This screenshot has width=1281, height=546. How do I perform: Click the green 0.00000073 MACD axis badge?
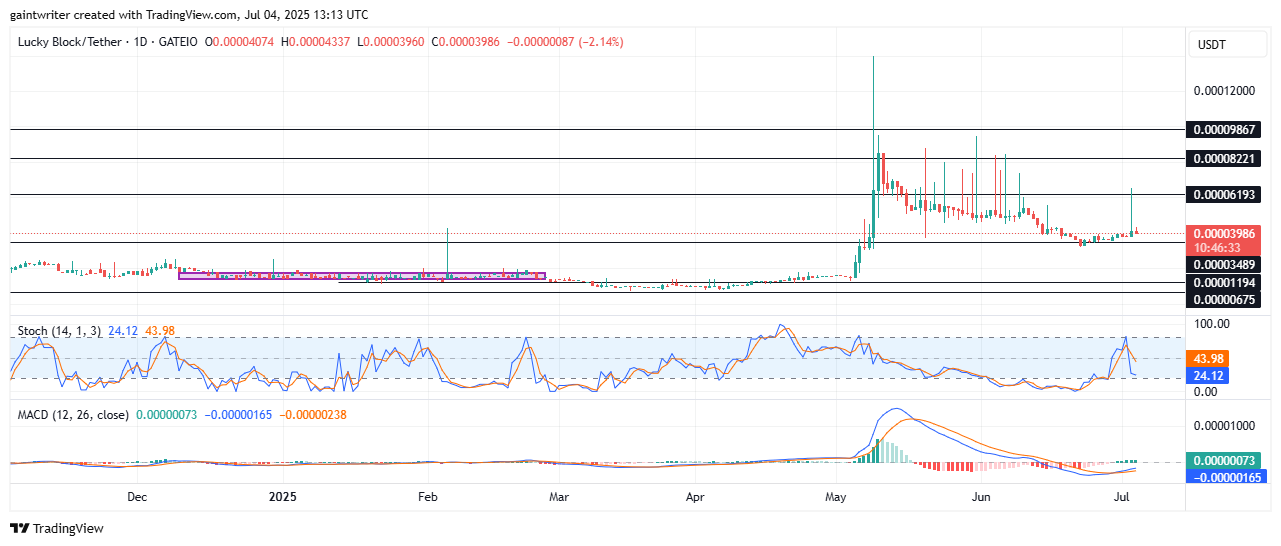point(1224,460)
